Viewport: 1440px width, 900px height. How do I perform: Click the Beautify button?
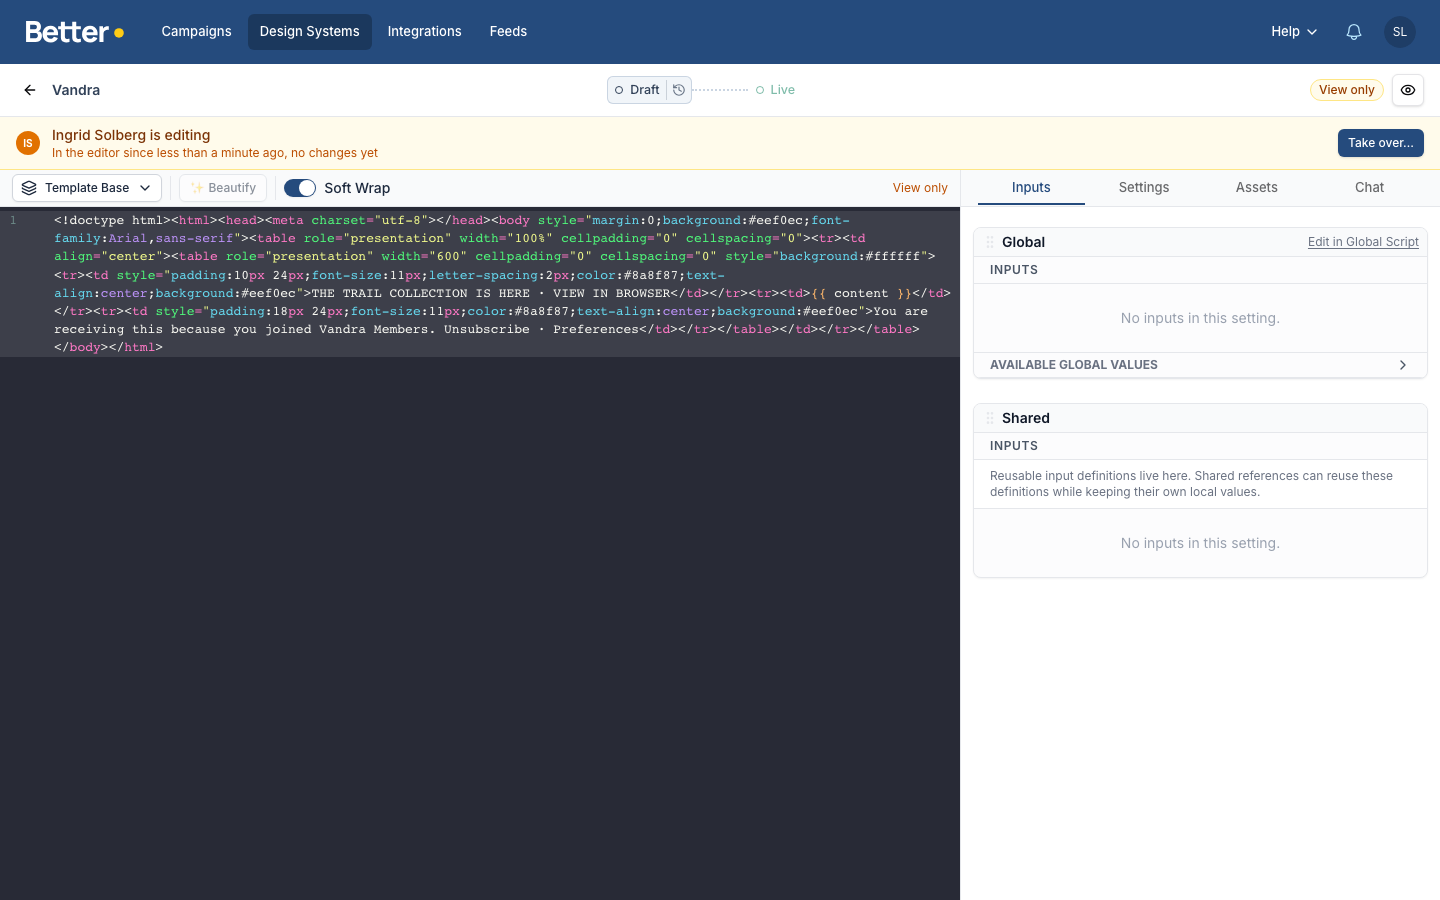(223, 188)
